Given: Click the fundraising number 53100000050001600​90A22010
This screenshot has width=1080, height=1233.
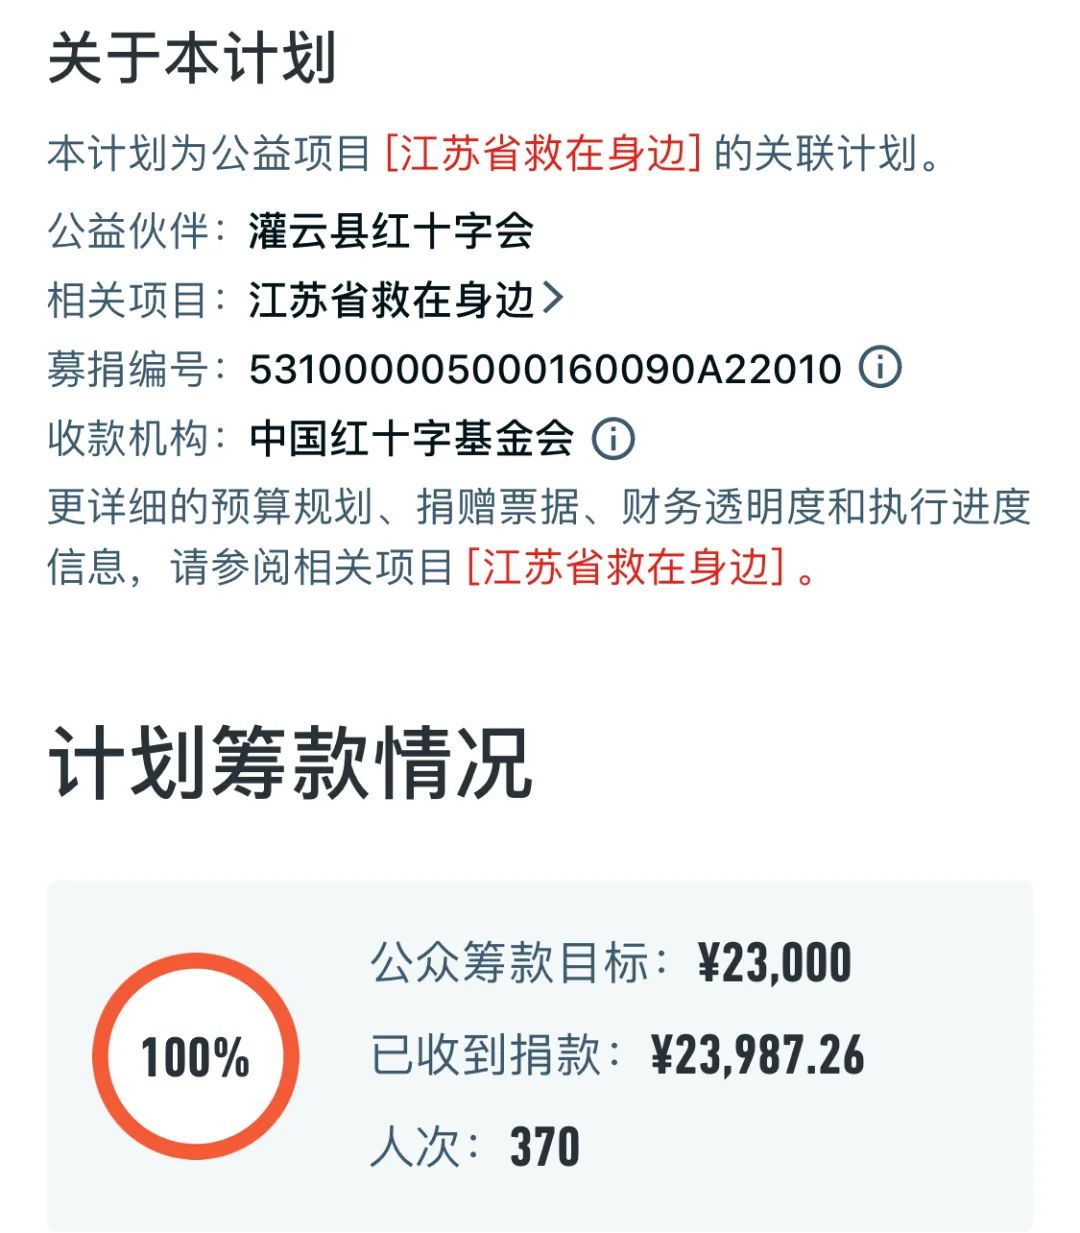Looking at the screenshot, I should [x=545, y=369].
